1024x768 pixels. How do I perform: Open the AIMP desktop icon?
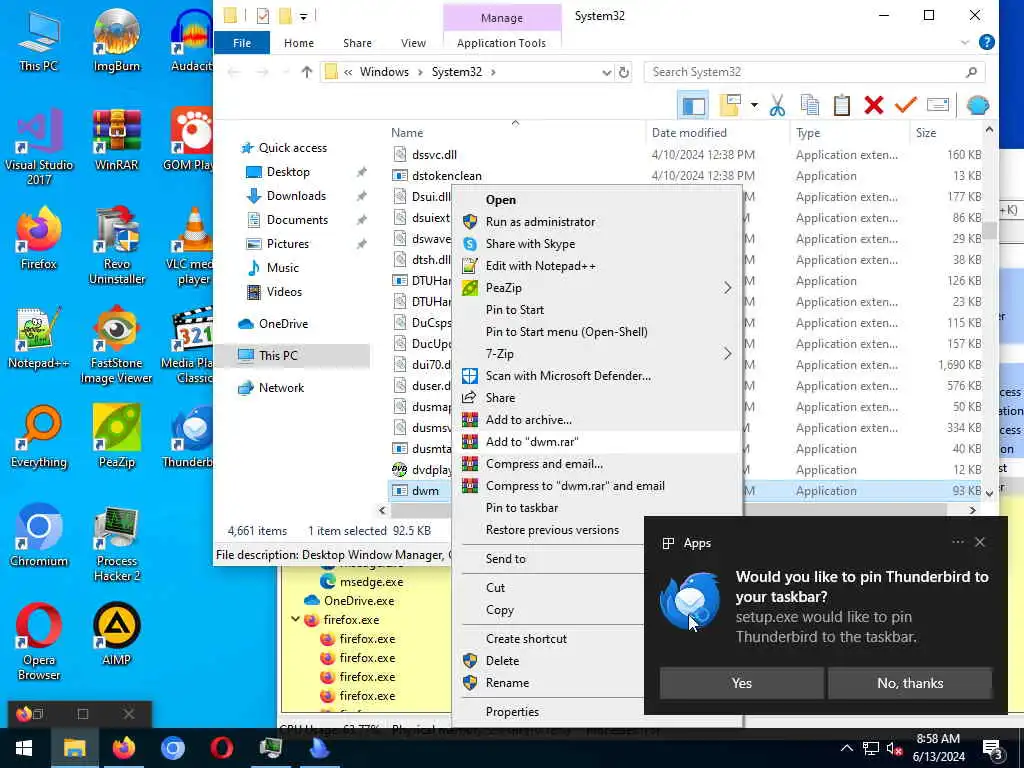point(116,634)
